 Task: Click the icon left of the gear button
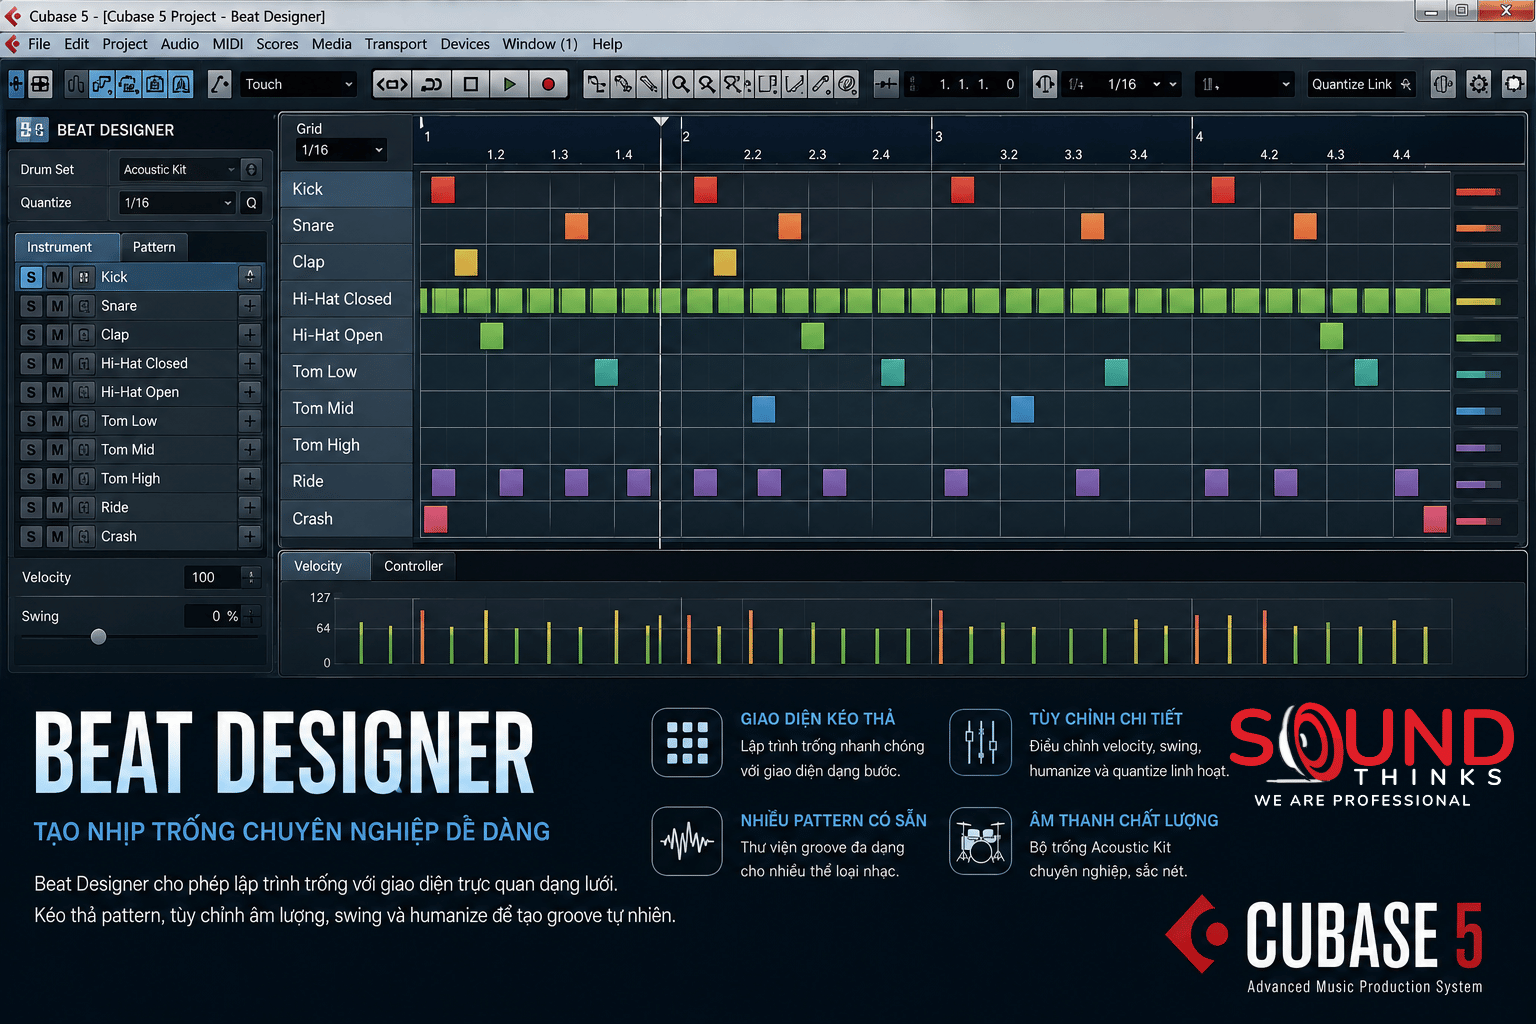pos(1442,84)
